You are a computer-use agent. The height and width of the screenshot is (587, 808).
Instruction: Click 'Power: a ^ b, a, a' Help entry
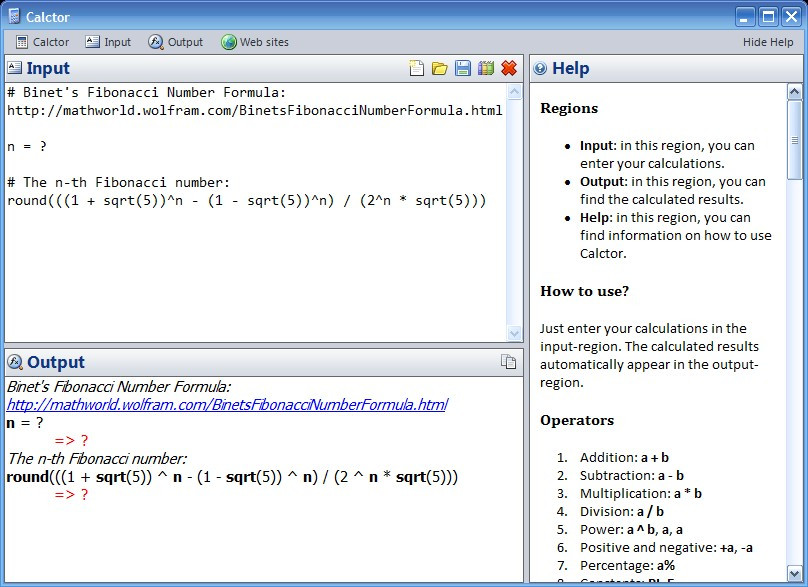631,529
